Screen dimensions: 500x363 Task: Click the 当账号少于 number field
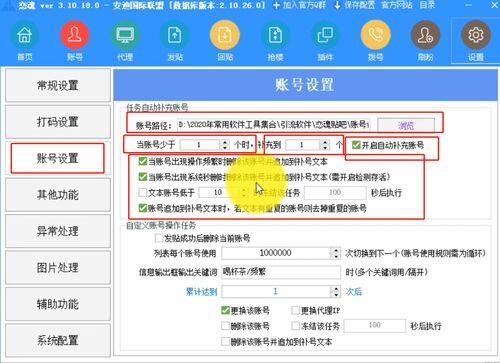200,145
